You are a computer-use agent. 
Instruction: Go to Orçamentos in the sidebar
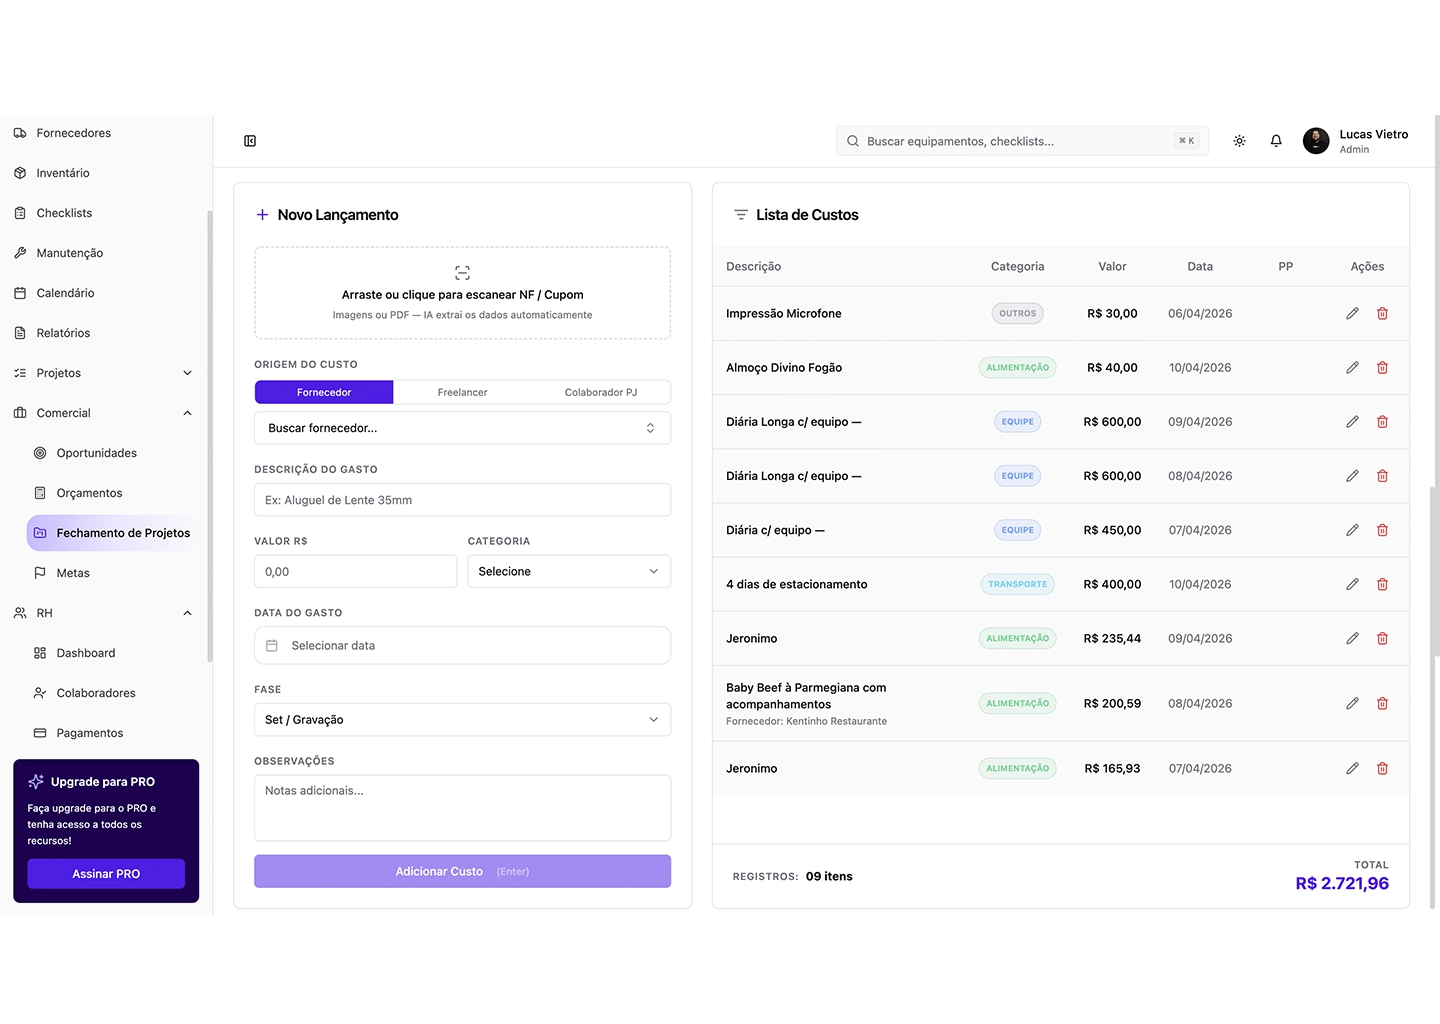(89, 493)
